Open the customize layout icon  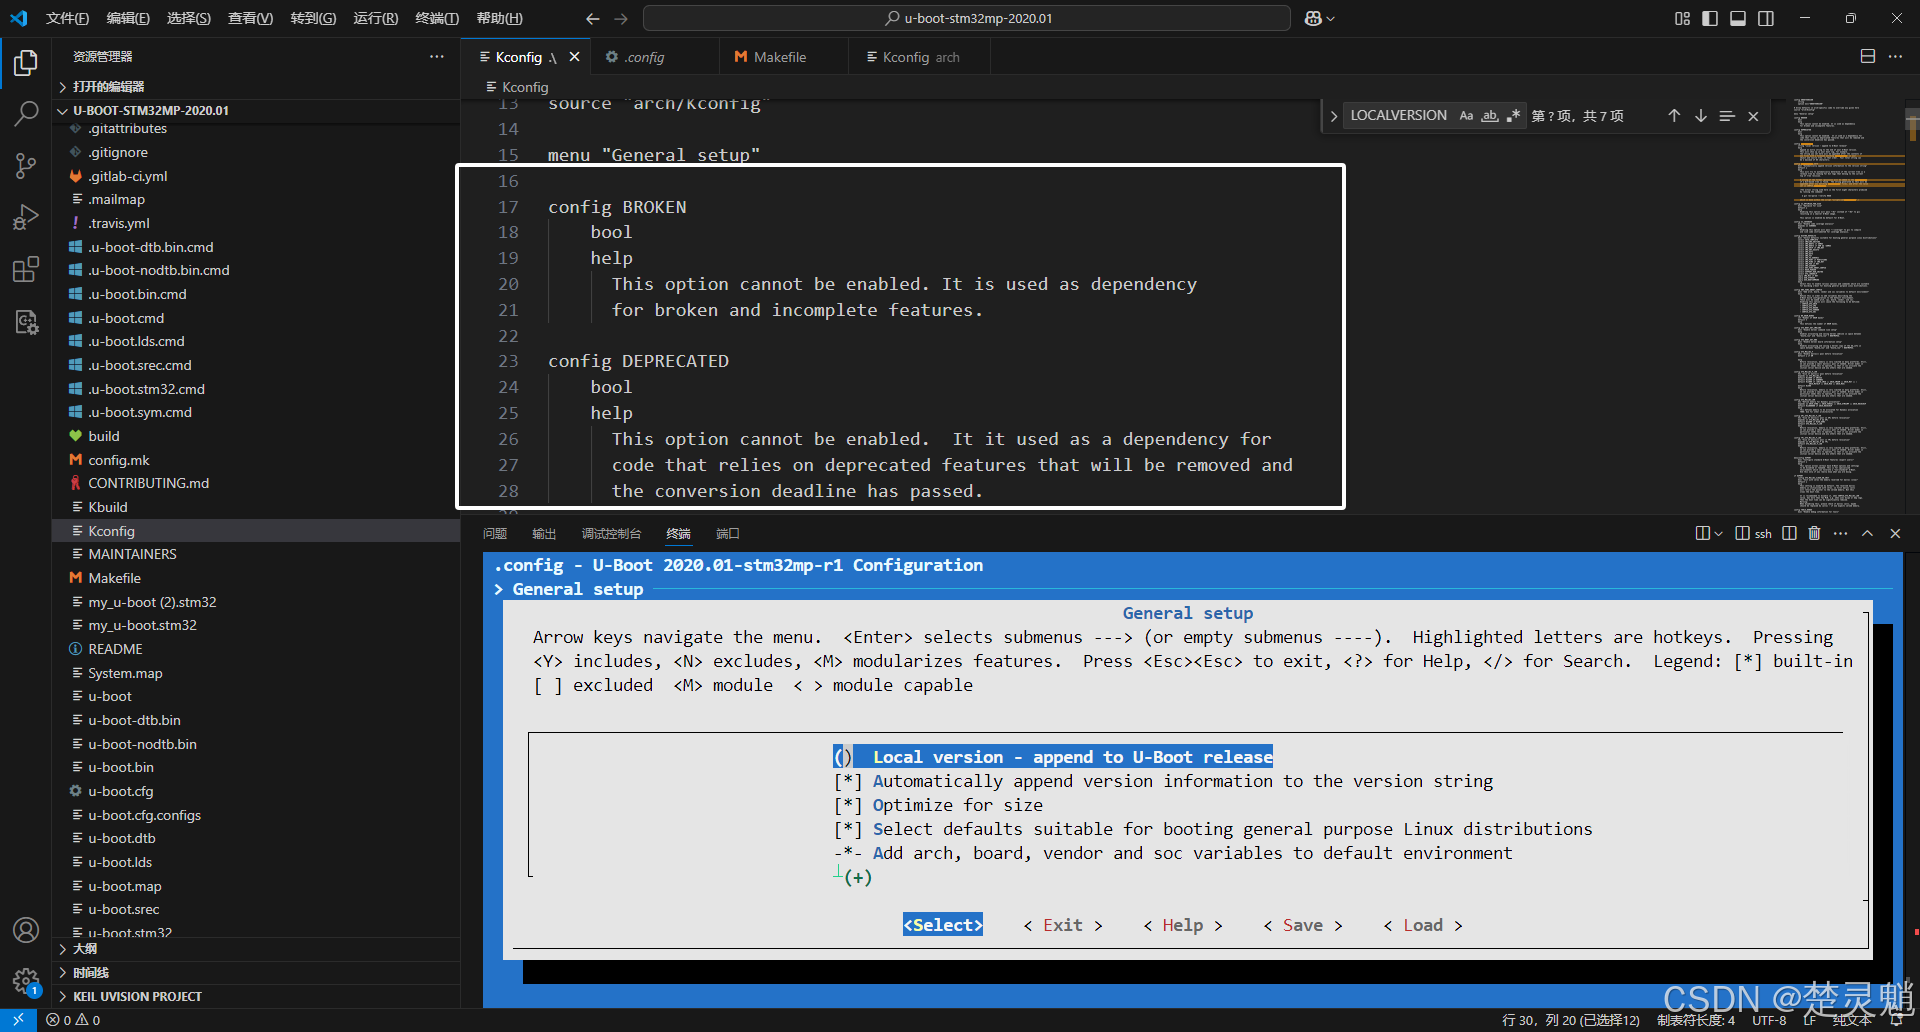[x=1682, y=18]
